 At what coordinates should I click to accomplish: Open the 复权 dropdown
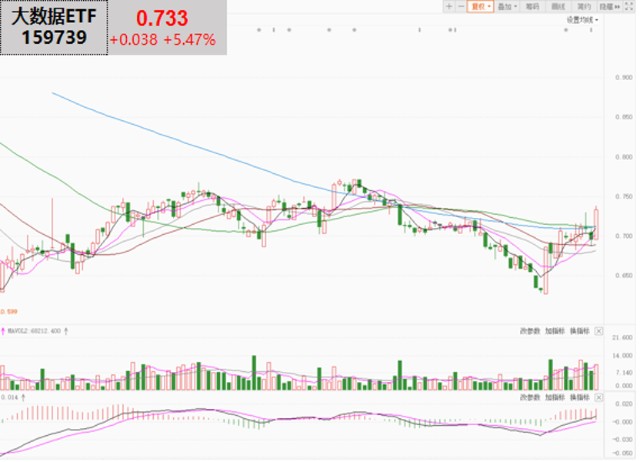(482, 6)
